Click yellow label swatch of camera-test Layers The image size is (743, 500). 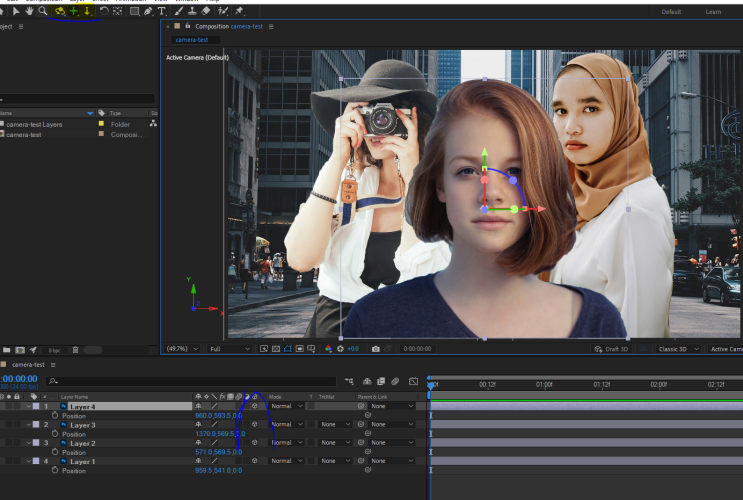point(101,124)
